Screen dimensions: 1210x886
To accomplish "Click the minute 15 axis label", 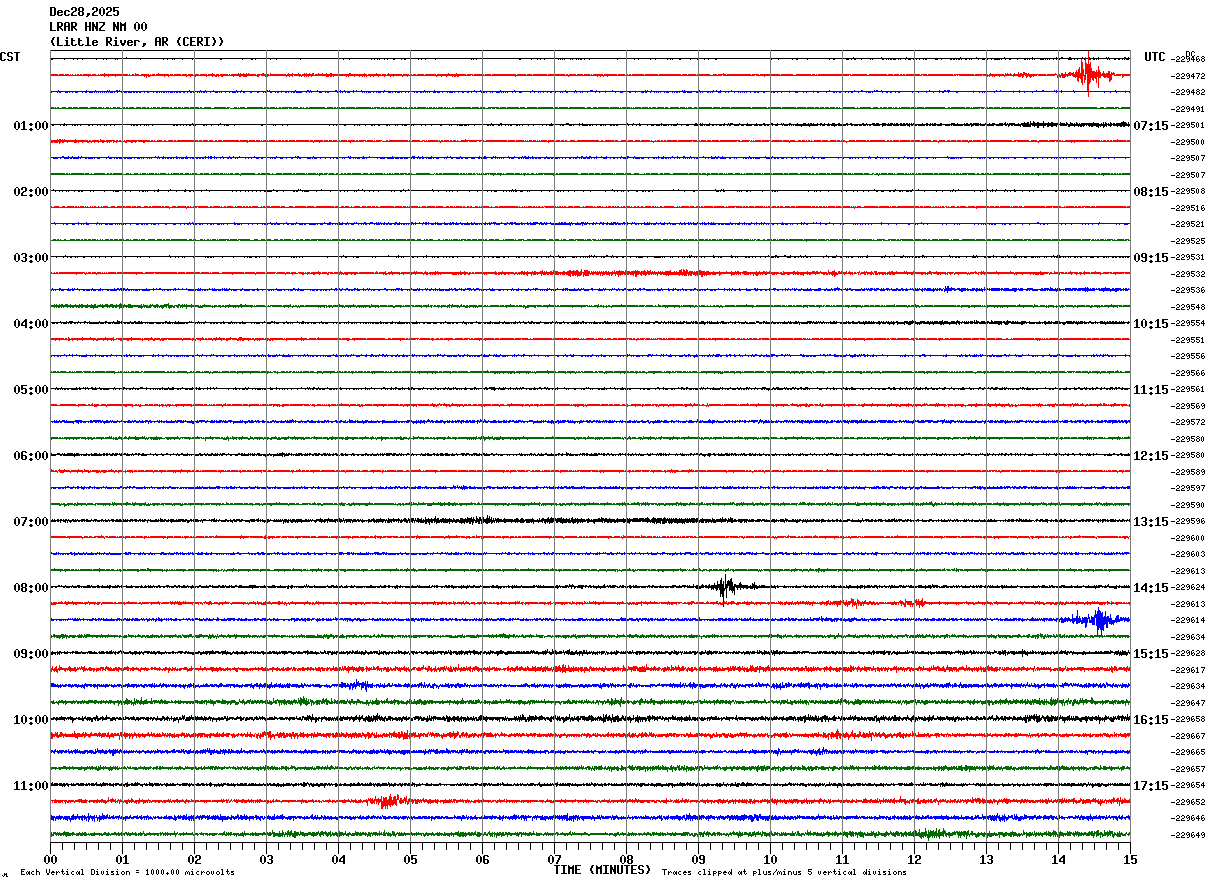I will (1130, 859).
